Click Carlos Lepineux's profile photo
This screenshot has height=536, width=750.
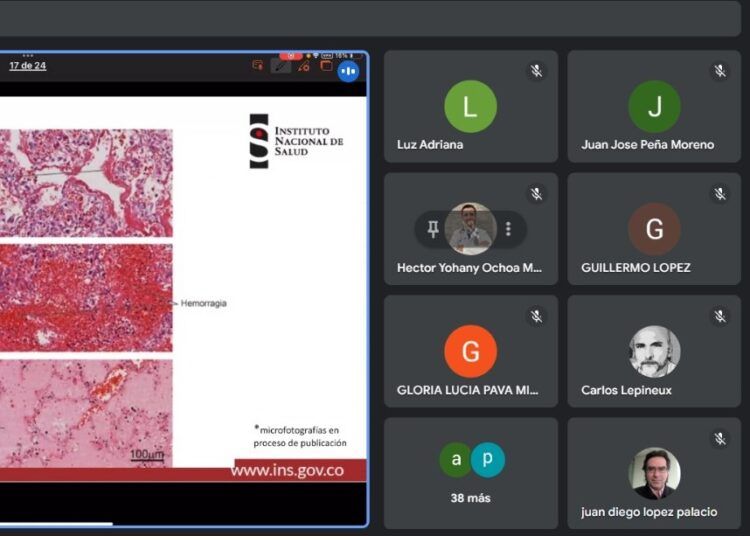(x=654, y=351)
